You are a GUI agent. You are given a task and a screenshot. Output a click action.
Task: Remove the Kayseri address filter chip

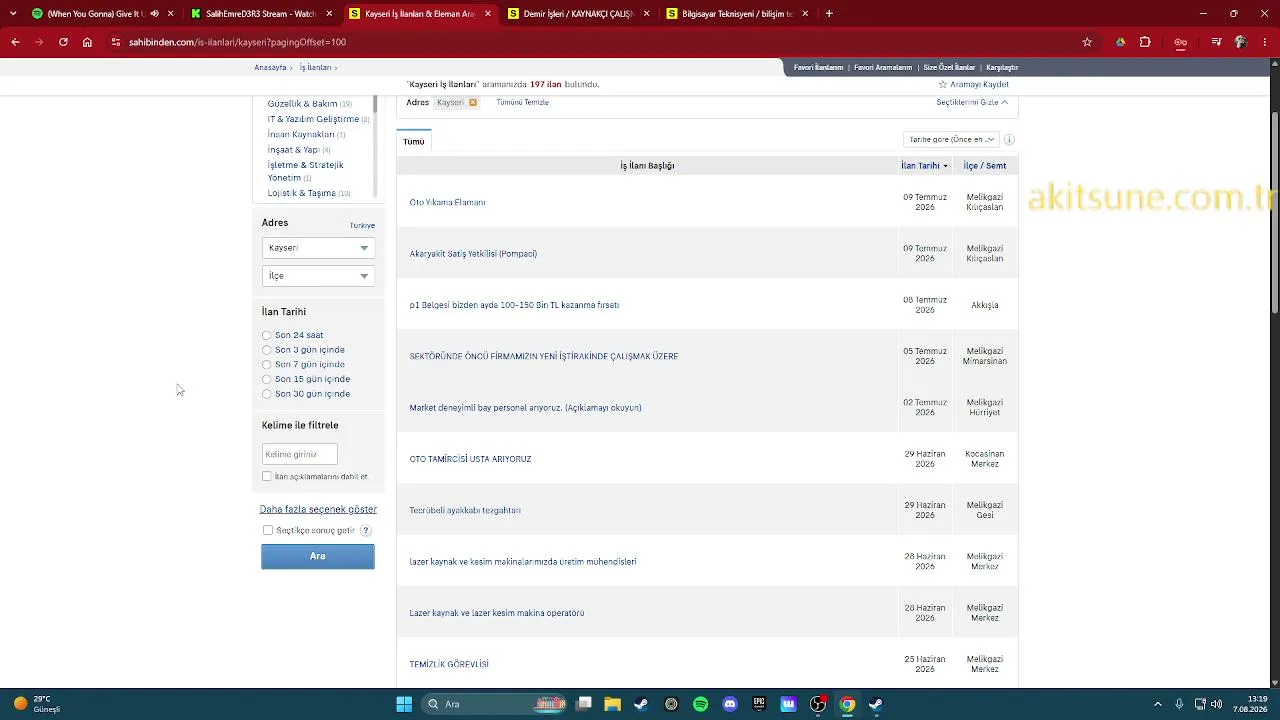(473, 102)
